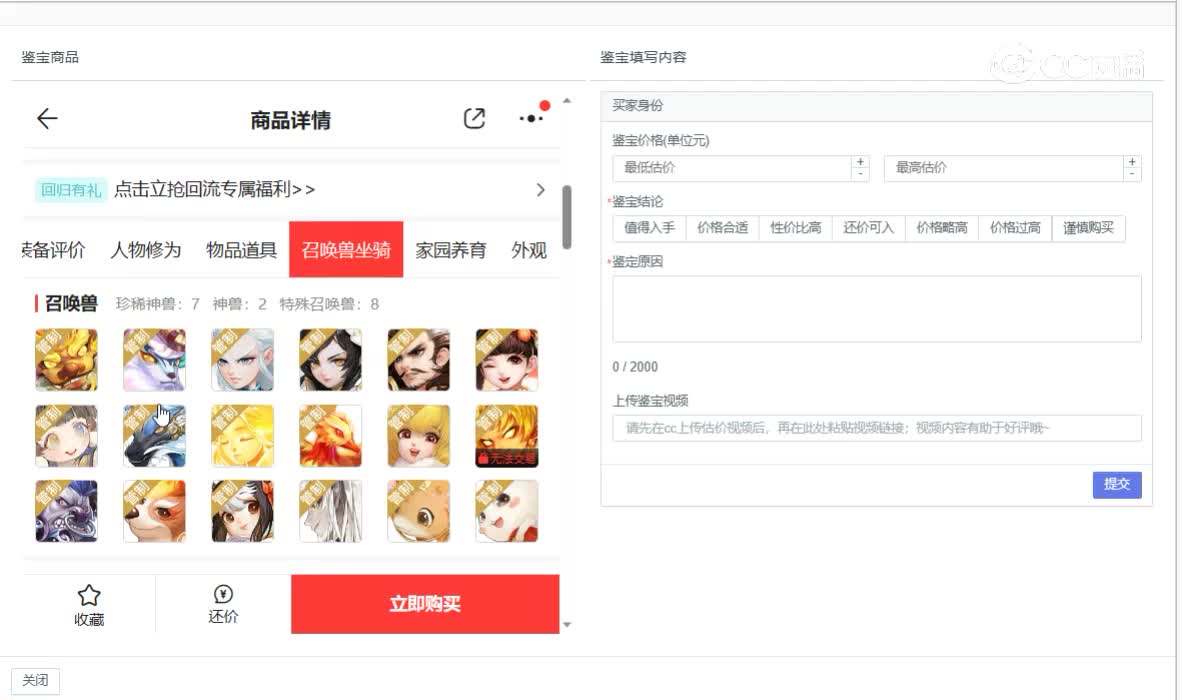Expand the 回流专属福利 banner chevron
The height and width of the screenshot is (700, 1182).
pos(540,189)
